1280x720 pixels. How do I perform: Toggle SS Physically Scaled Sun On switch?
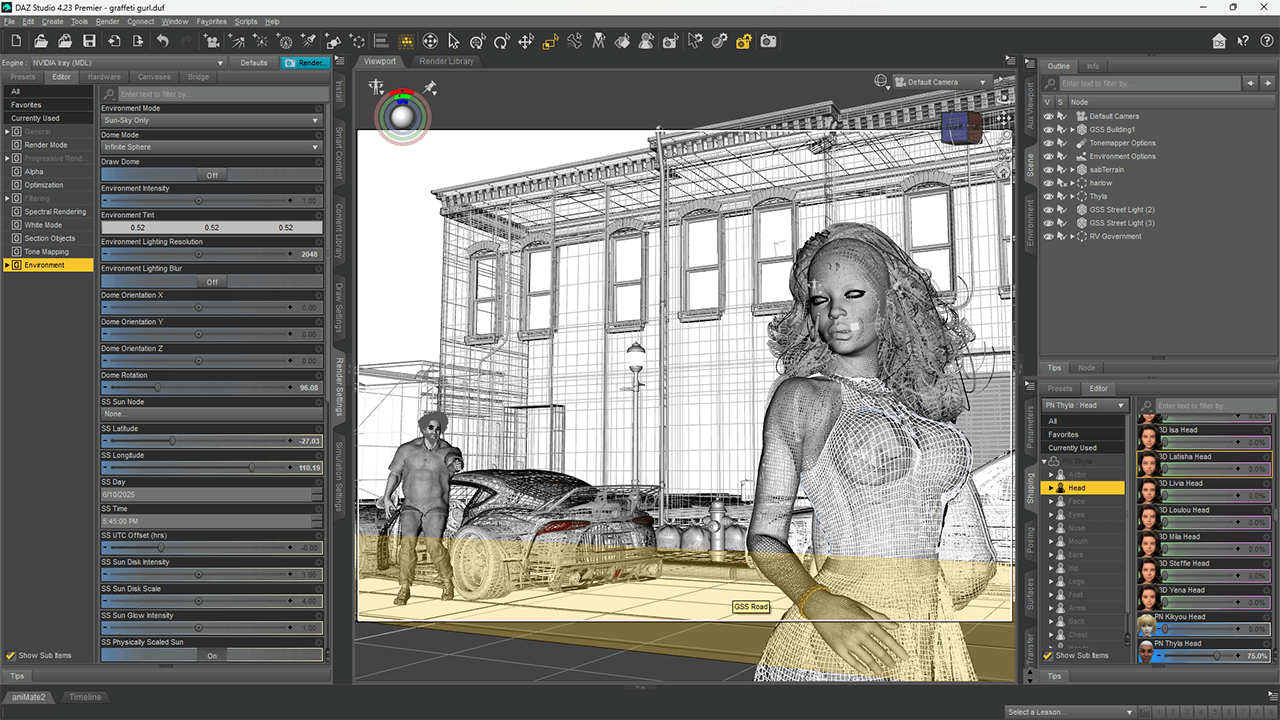(212, 656)
